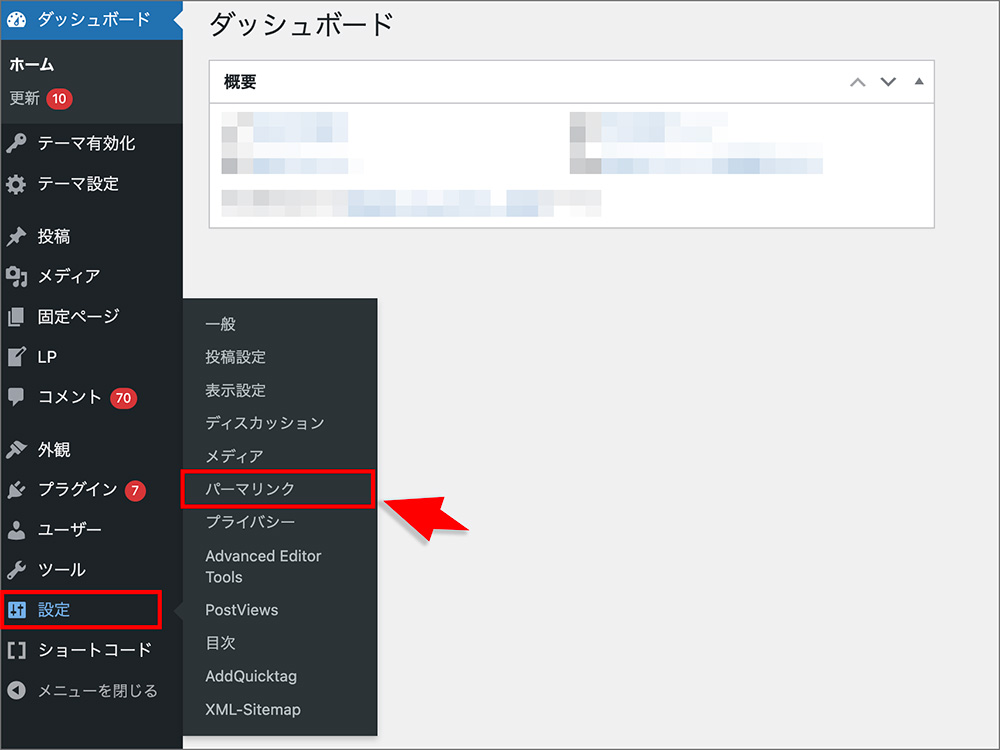
Task: Click the paintbrush icon for 外観
Action: tap(17, 450)
